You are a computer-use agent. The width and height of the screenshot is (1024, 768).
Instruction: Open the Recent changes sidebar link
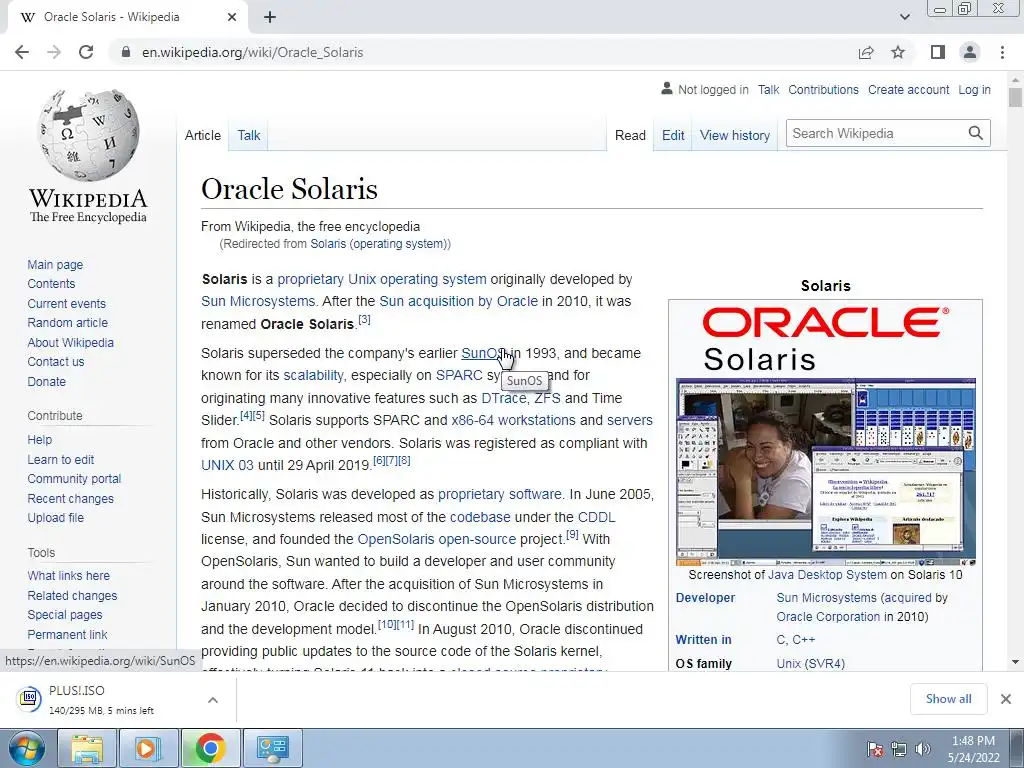coord(71,498)
